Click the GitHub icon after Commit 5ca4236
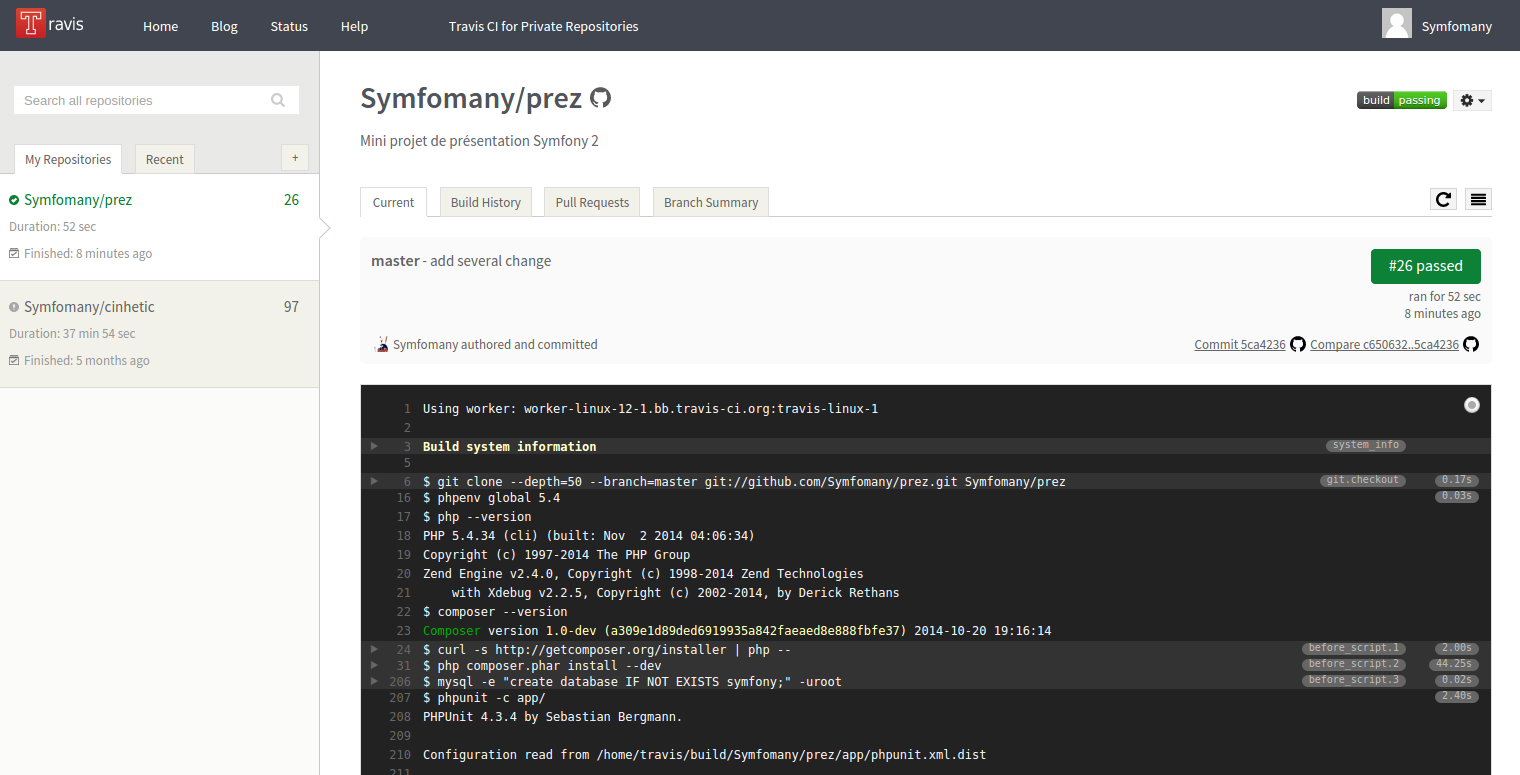The image size is (1520, 775). pyautogui.click(x=1298, y=344)
